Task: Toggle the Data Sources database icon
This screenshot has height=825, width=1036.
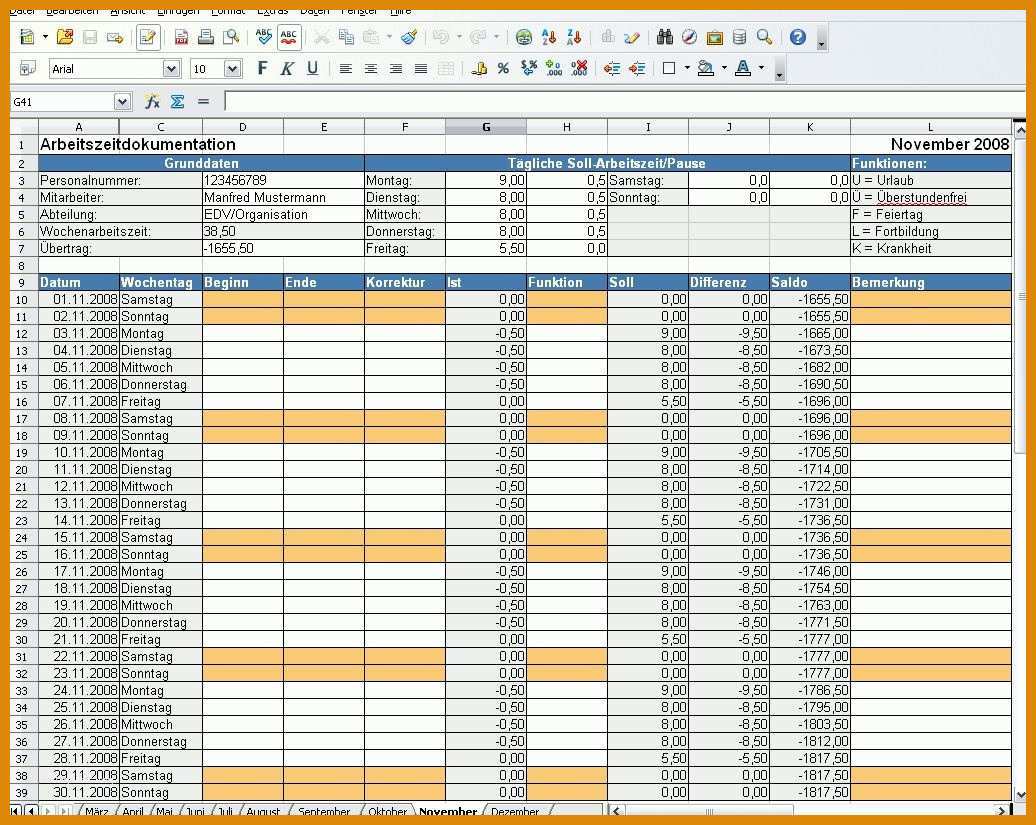Action: coord(739,38)
